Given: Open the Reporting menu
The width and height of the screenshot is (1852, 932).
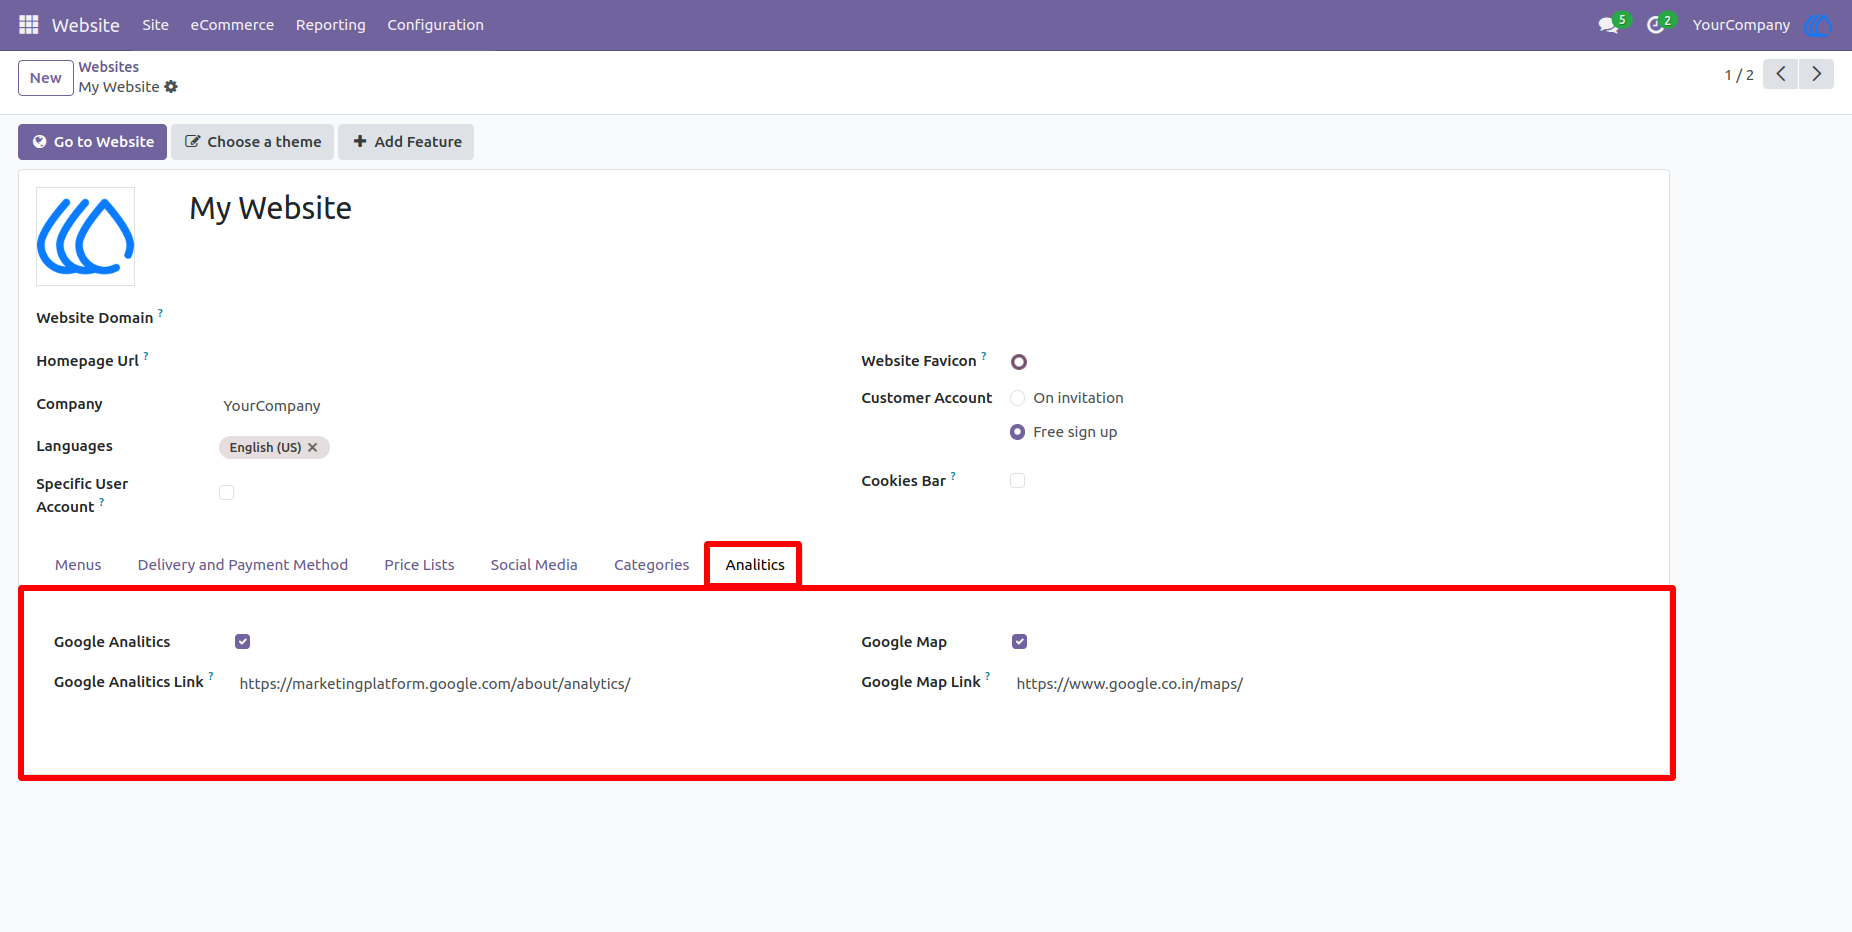Looking at the screenshot, I should coord(331,25).
